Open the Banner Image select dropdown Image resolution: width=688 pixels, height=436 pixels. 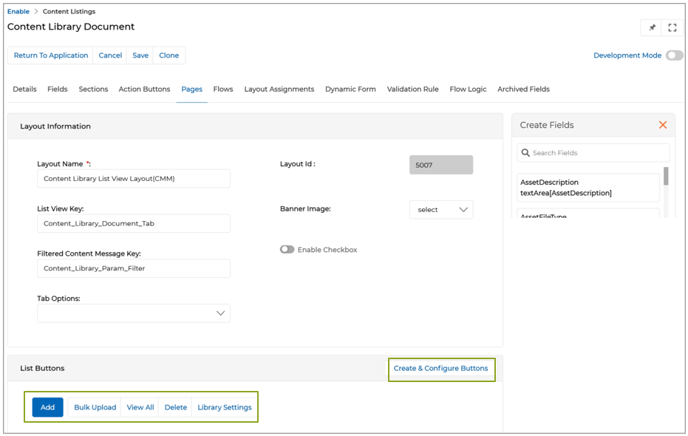point(441,210)
